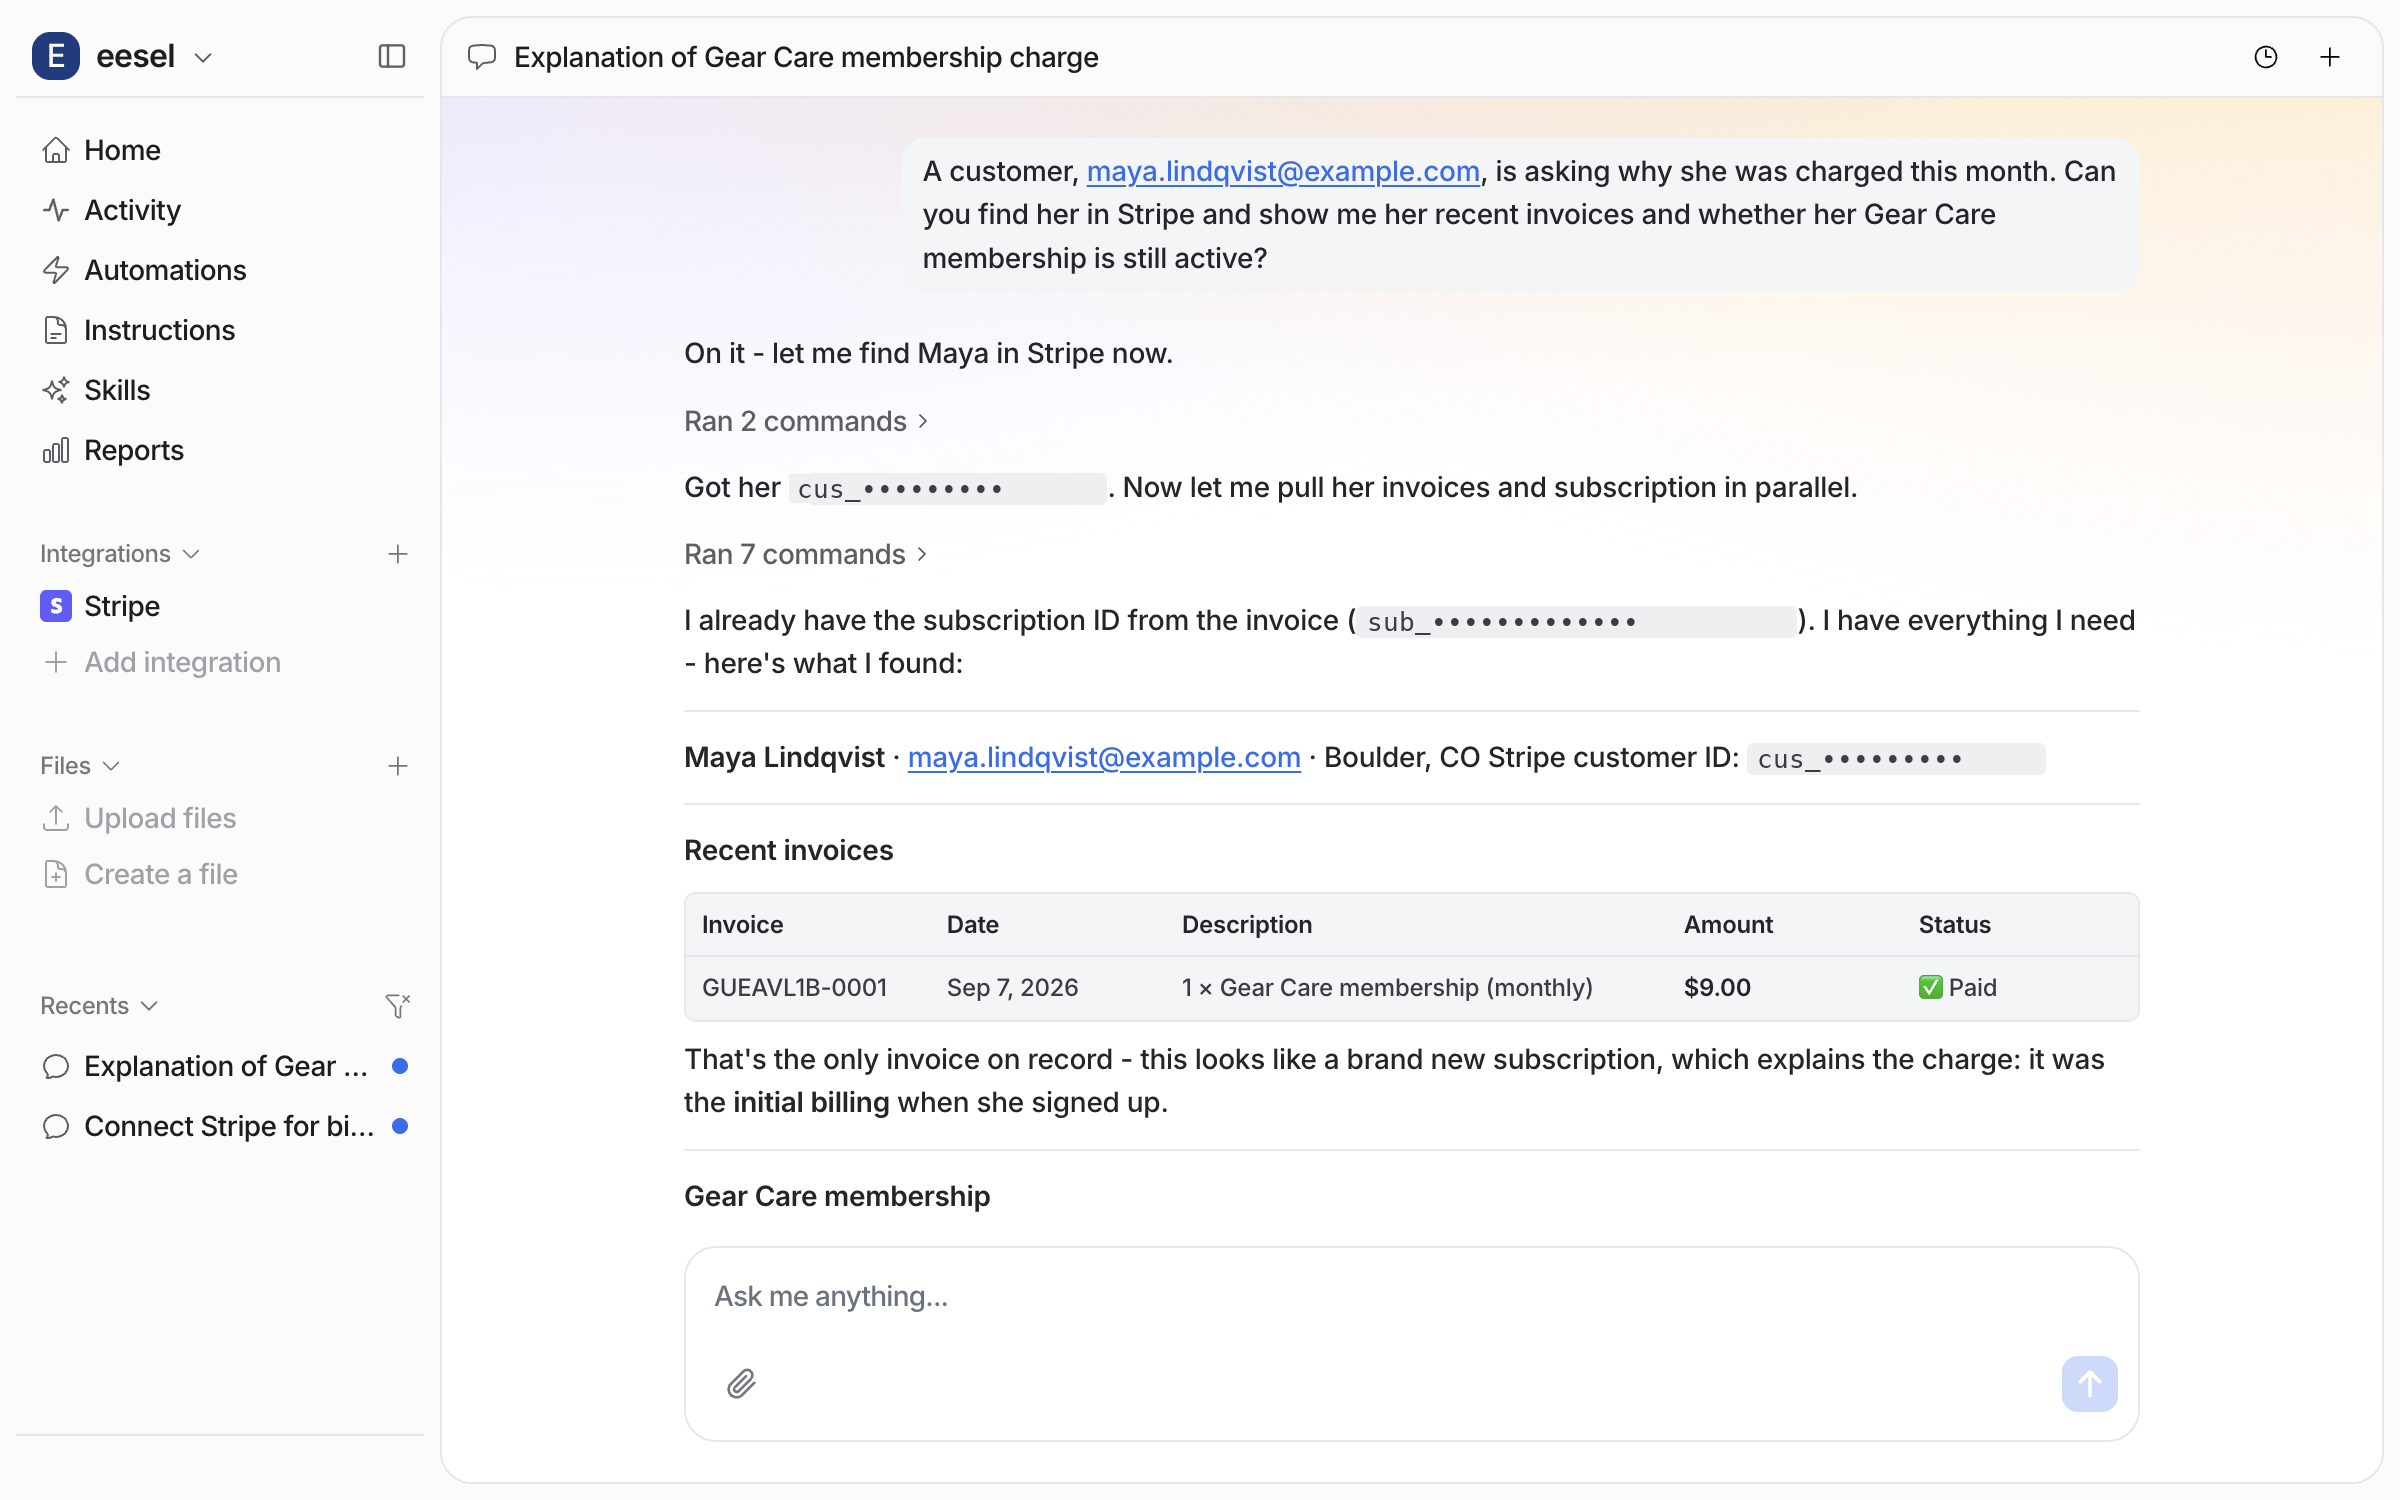Image resolution: width=2400 pixels, height=1500 pixels.
Task: Click the Sep 7, 2026 date cell
Action: pyautogui.click(x=1012, y=988)
